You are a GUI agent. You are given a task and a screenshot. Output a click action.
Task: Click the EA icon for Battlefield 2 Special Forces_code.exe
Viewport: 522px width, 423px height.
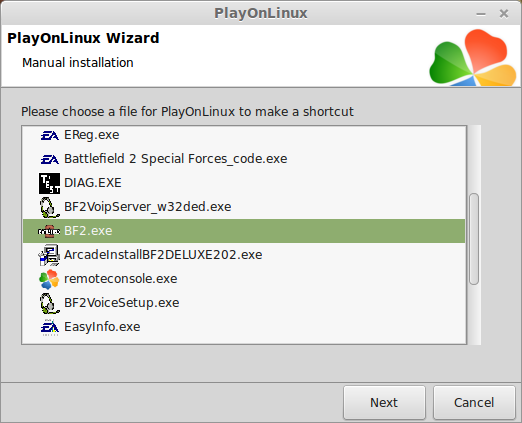(49, 159)
